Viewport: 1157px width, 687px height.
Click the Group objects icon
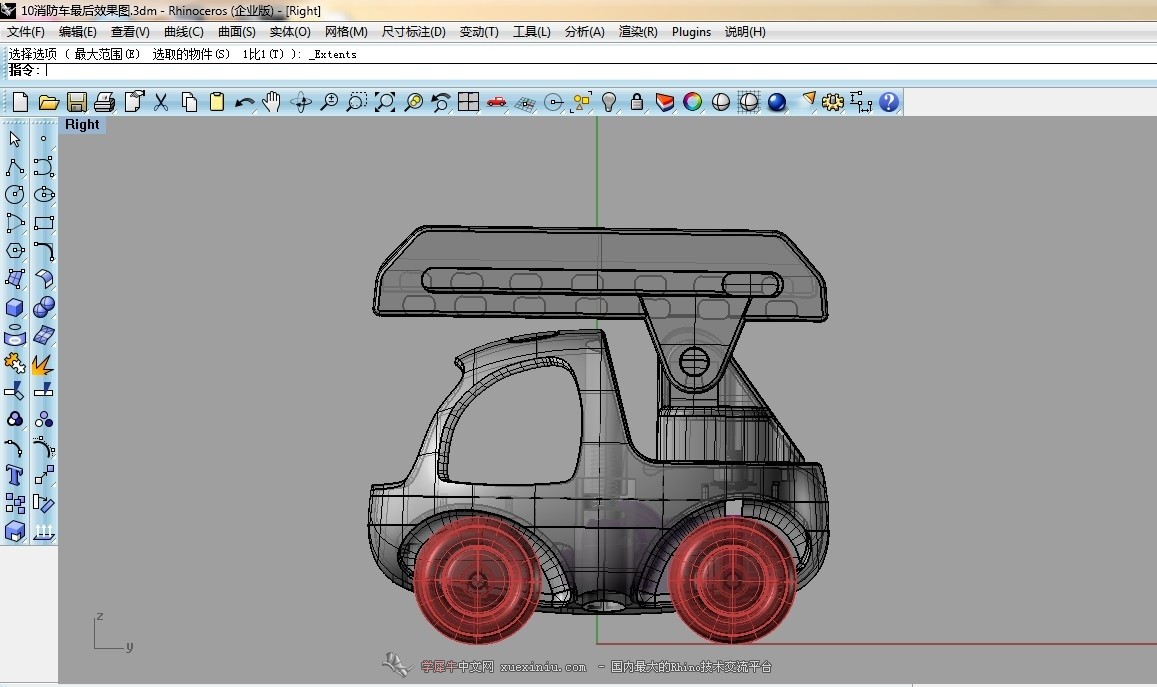[15, 419]
